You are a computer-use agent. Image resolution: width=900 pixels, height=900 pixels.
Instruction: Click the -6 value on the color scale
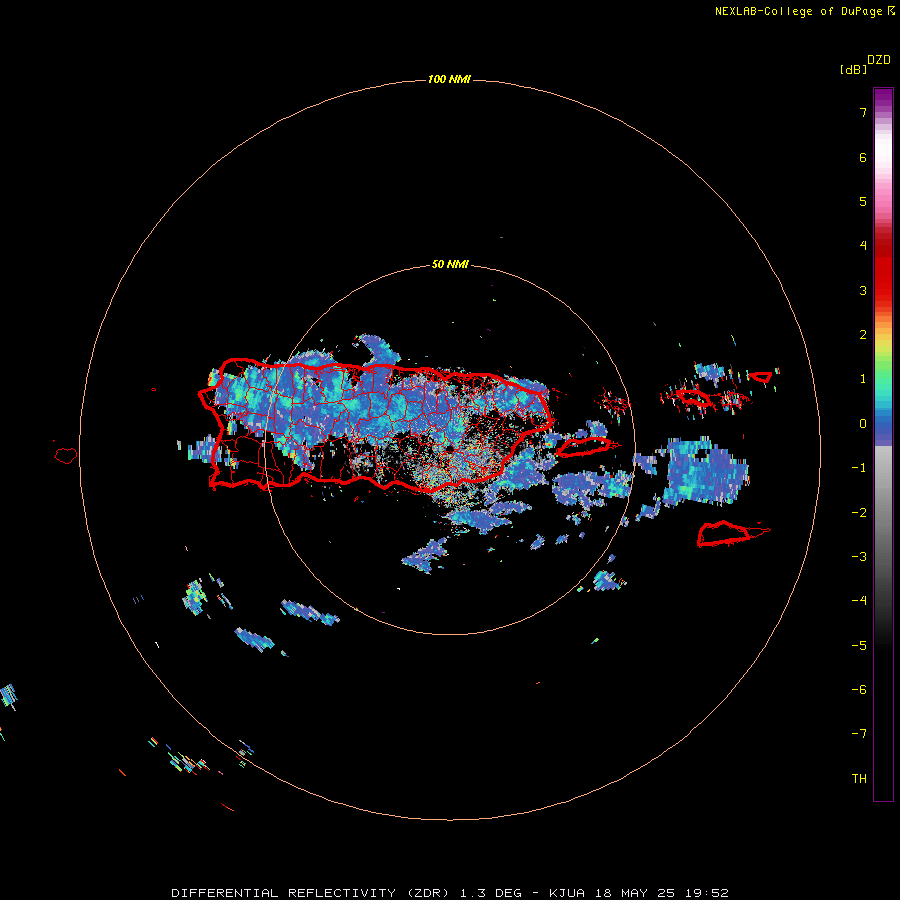click(859, 690)
